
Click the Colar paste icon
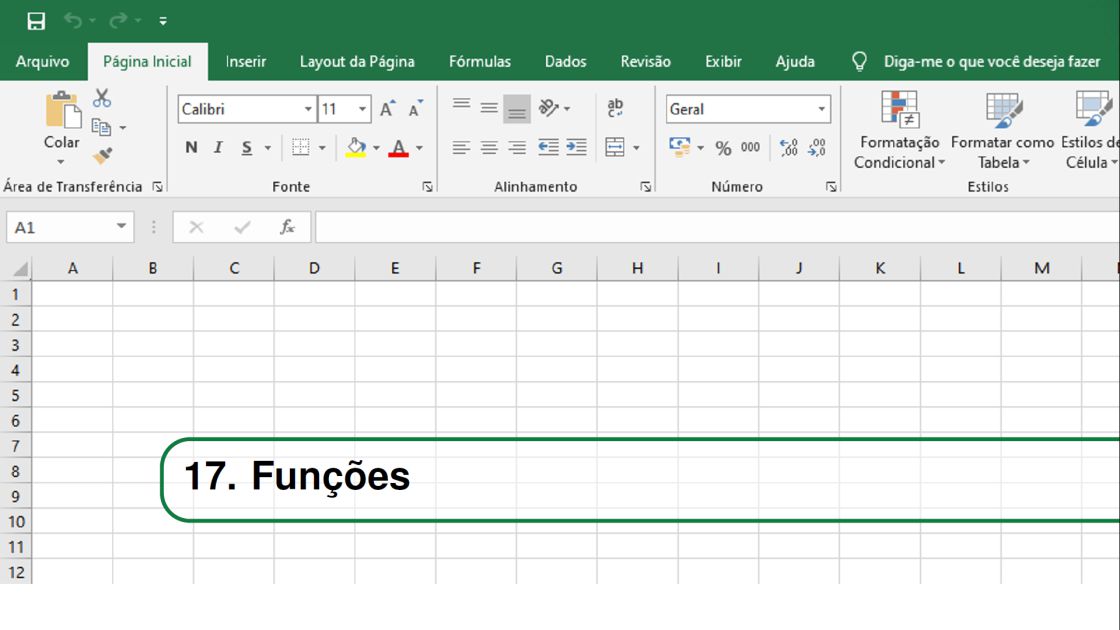(62, 110)
